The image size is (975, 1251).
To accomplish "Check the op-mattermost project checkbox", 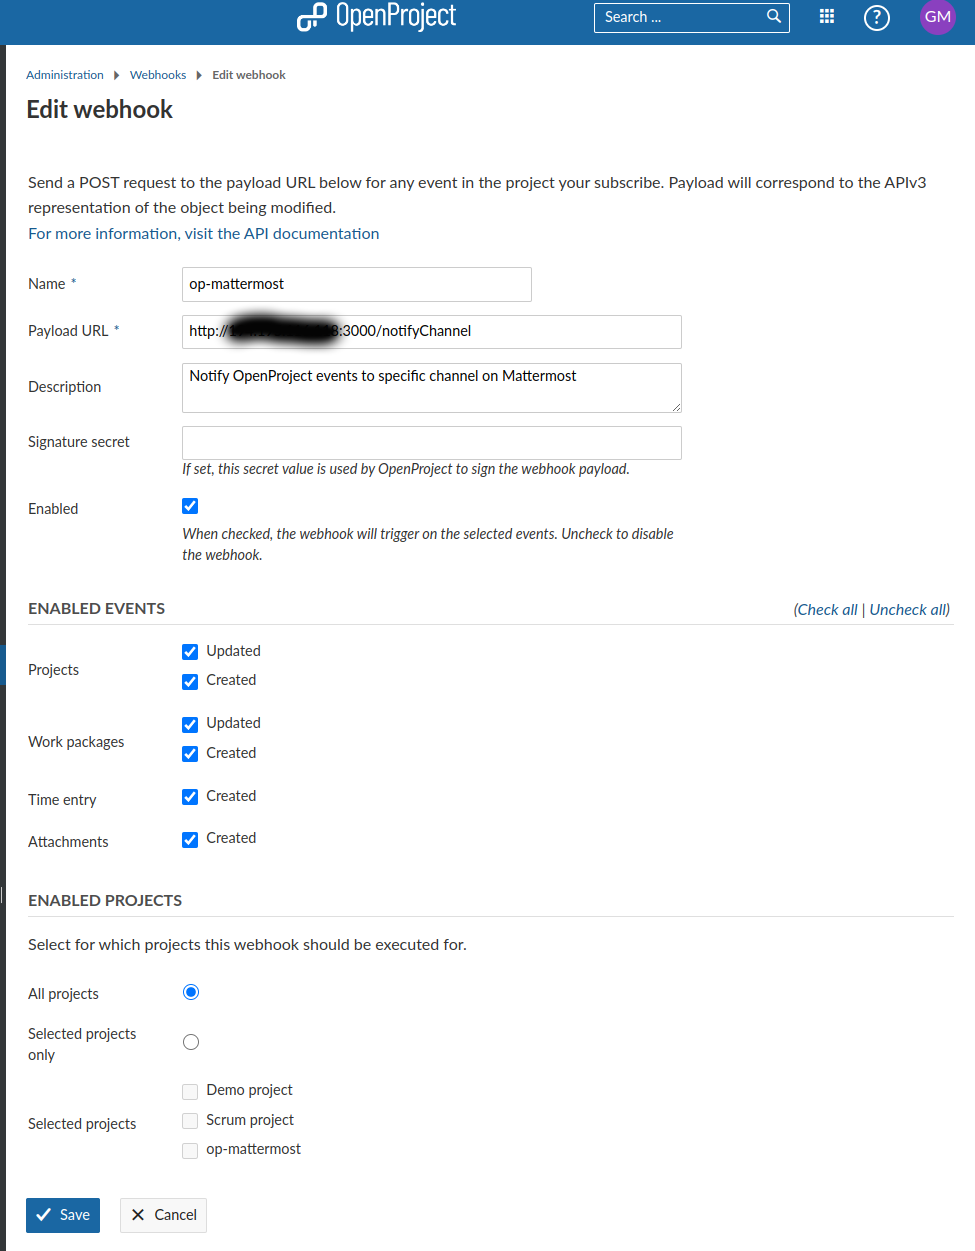I will (x=190, y=1151).
